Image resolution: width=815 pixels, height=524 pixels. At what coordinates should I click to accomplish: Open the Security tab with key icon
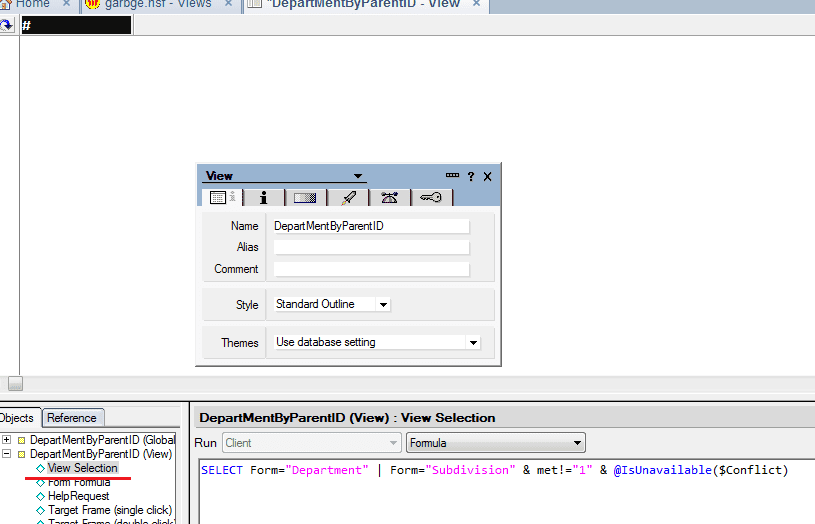pos(431,198)
